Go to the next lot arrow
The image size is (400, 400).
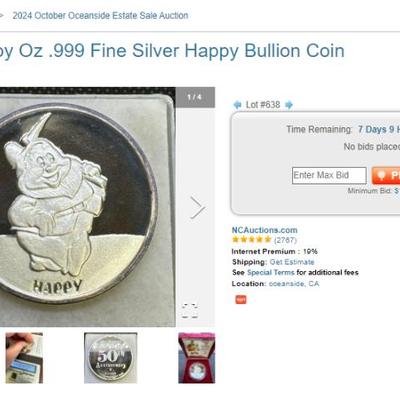pos(289,105)
